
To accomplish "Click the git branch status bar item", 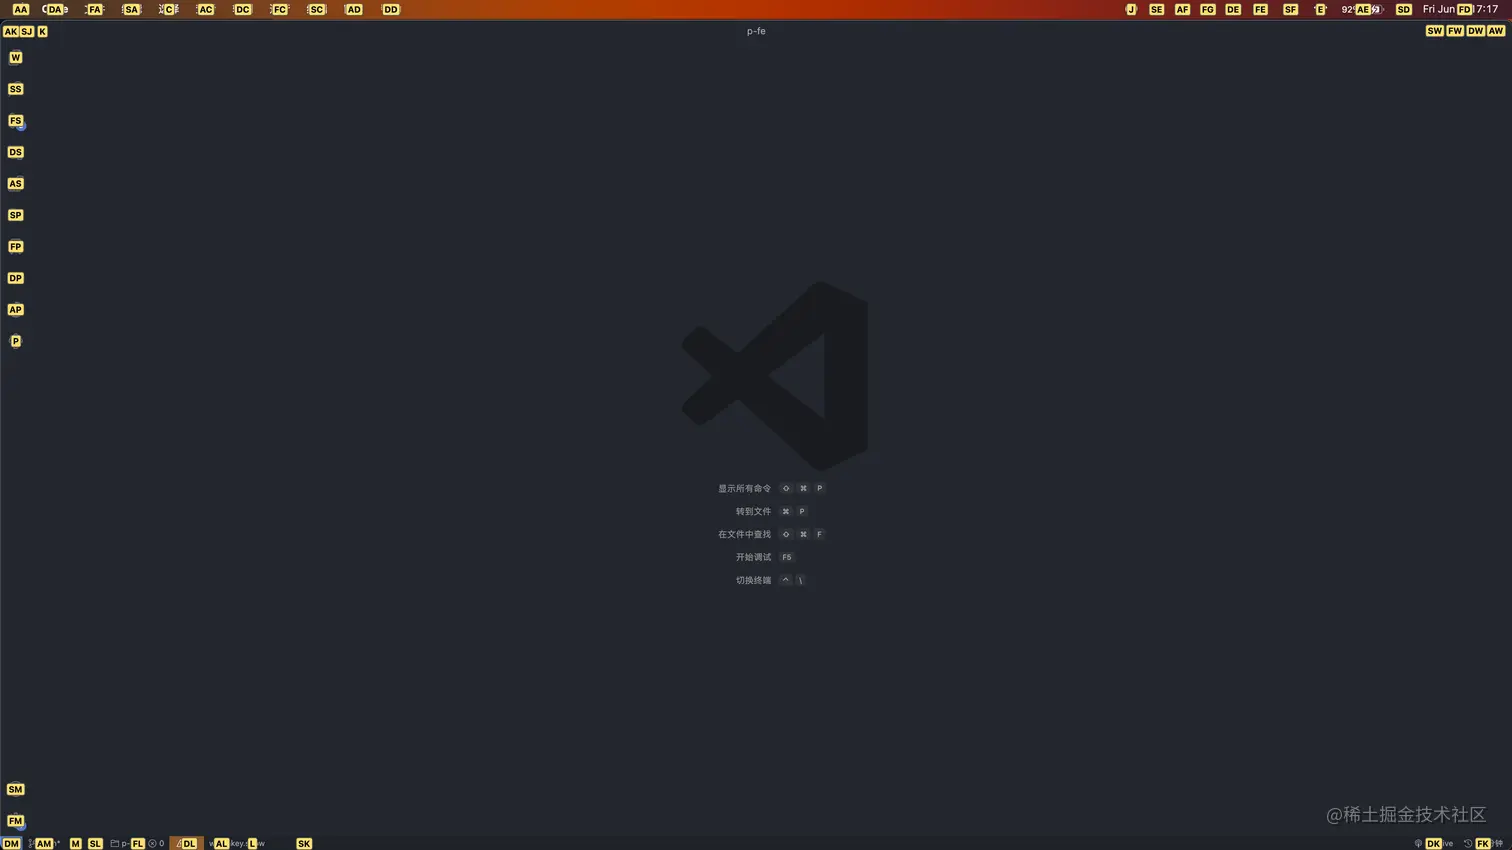I will coord(44,843).
